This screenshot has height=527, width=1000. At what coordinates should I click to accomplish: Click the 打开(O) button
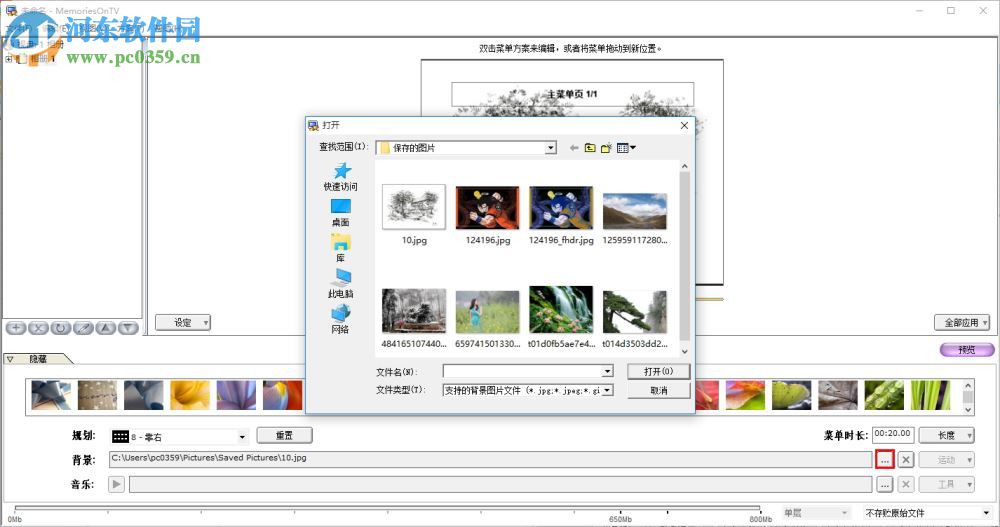[659, 371]
